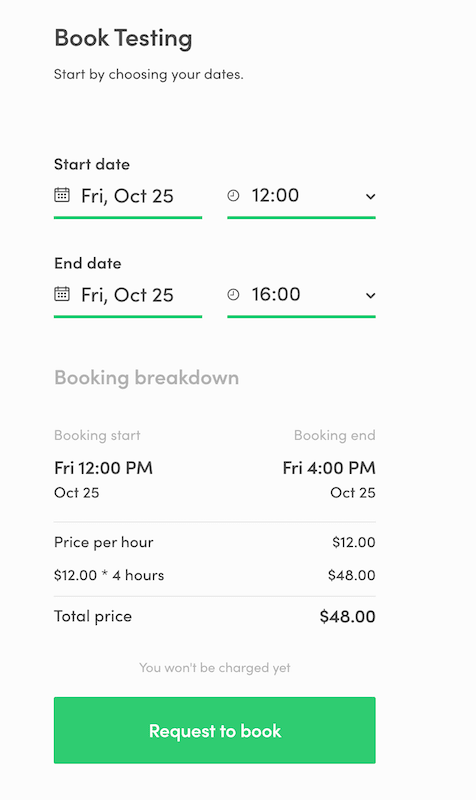Click the start date calendar icon
476x800 pixels.
(x=62, y=195)
